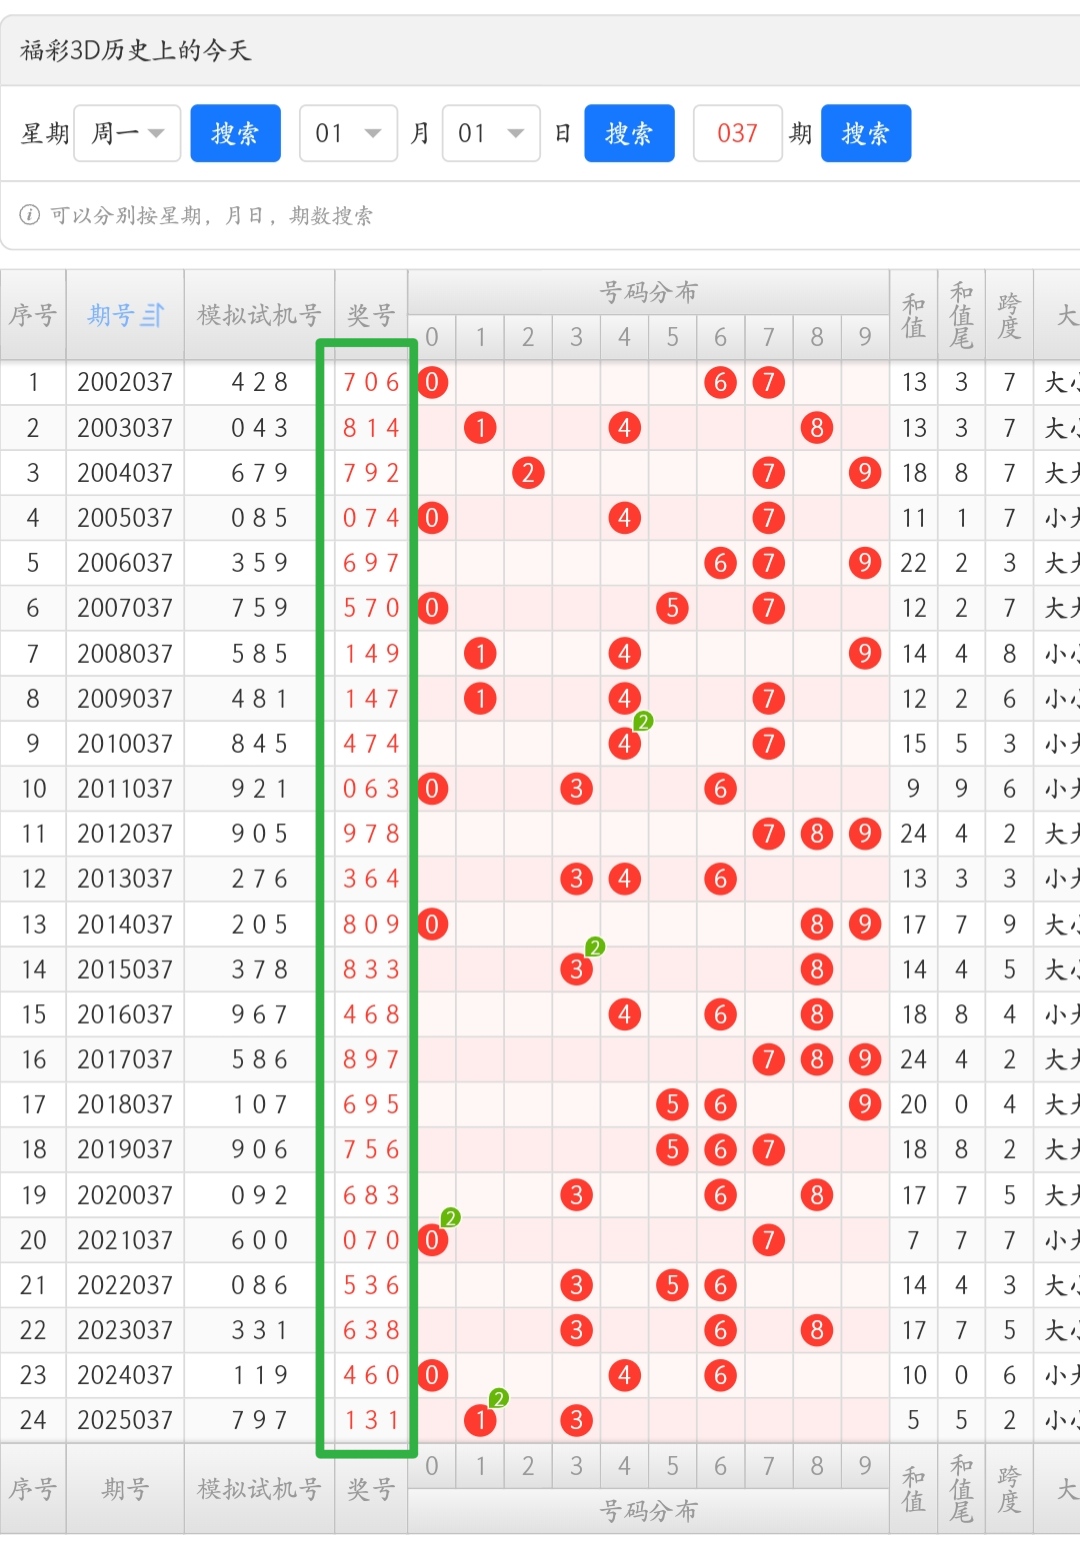Select period 2015037 in the table
The height and width of the screenshot is (1548, 1080).
point(125,969)
